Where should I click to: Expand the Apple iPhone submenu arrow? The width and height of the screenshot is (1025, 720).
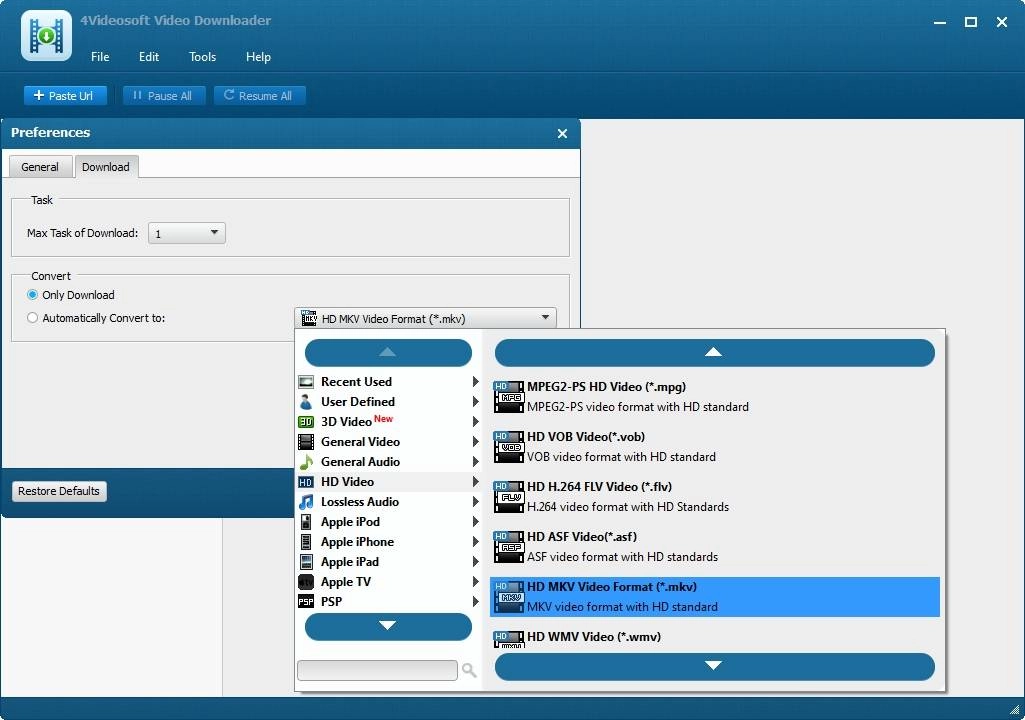click(475, 542)
